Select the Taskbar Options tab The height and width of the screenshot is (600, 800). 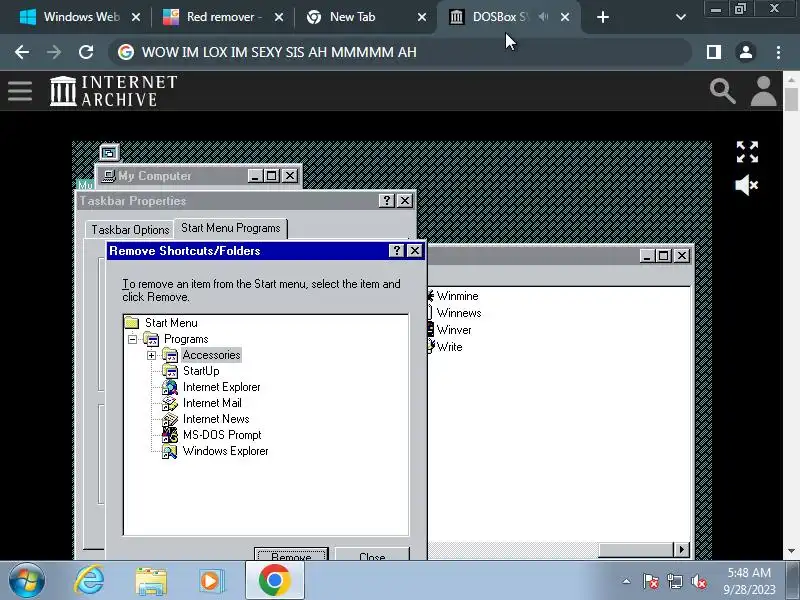click(130, 230)
